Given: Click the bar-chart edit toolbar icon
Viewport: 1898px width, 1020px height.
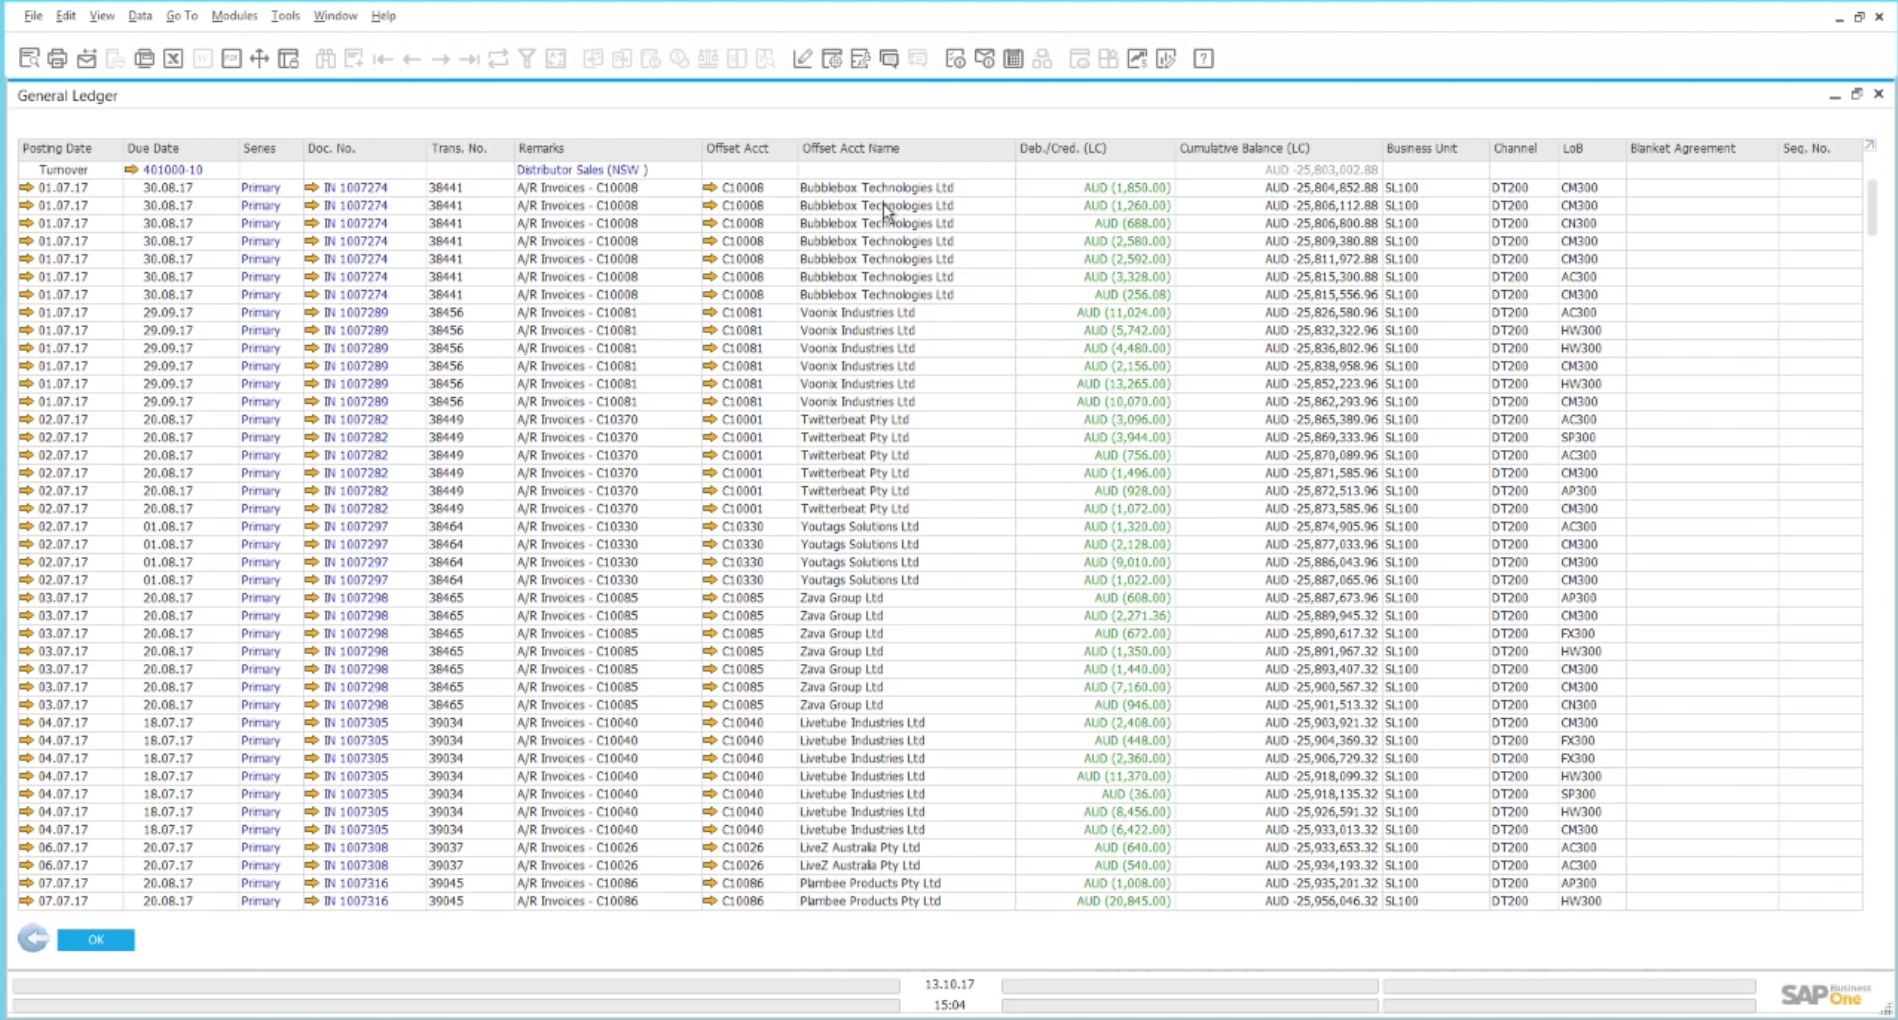Looking at the screenshot, I should [1166, 59].
